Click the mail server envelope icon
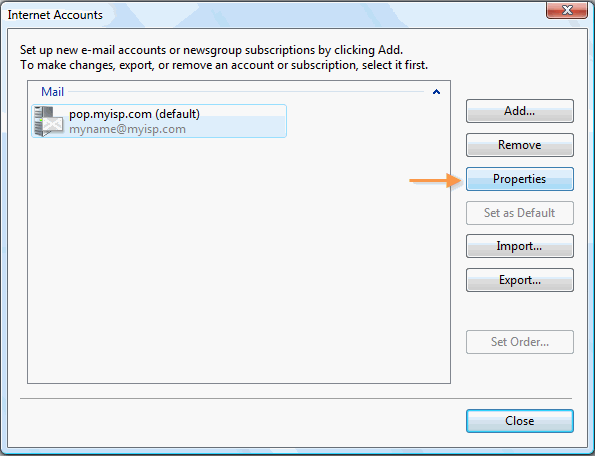Viewport: 595px width, 456px height. click(x=48, y=121)
